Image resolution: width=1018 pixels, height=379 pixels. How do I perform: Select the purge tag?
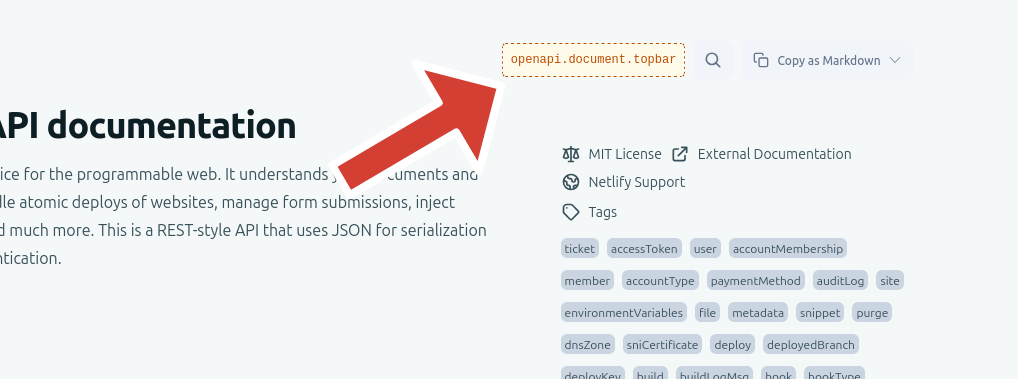pos(872,312)
